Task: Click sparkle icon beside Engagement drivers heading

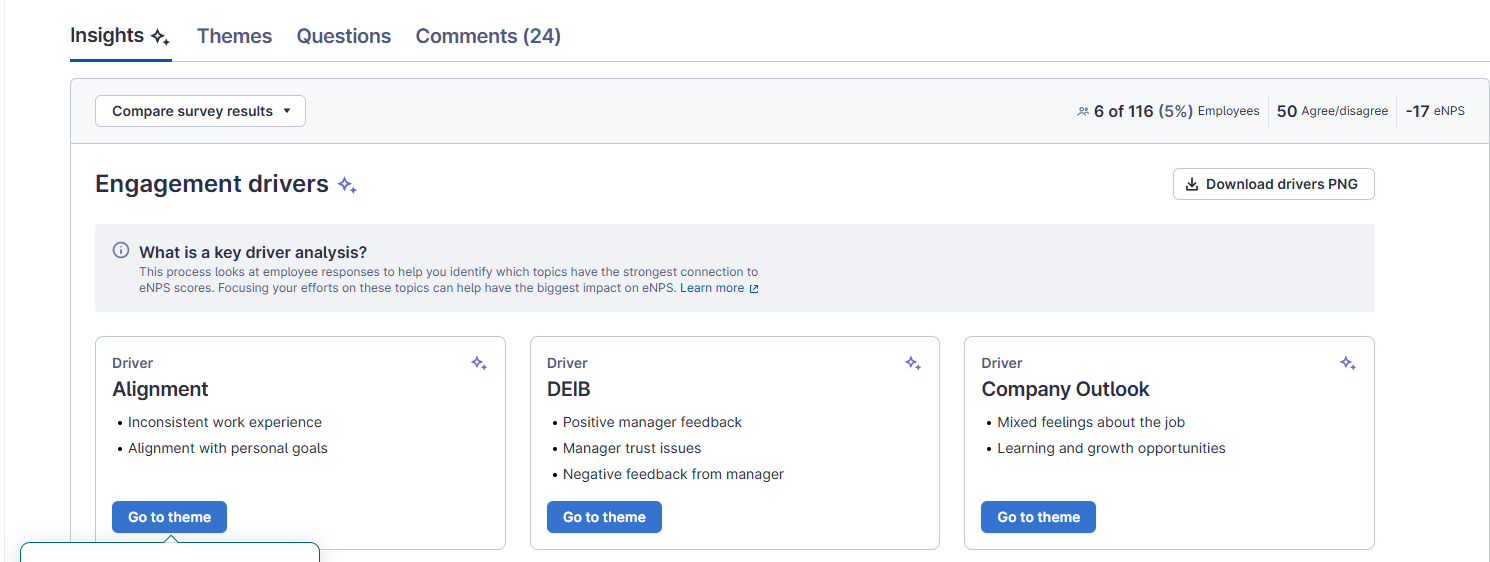Action: 347,185
